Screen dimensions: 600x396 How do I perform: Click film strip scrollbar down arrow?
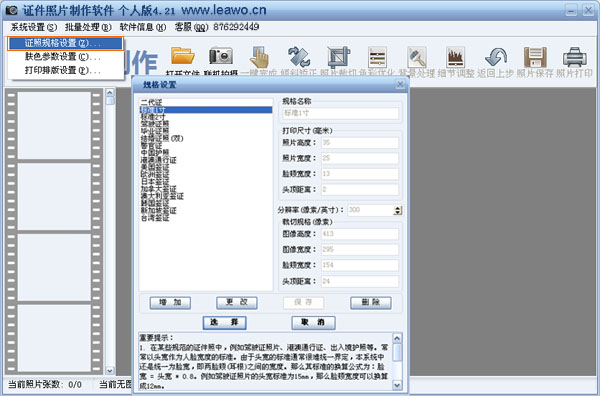pos(110,370)
